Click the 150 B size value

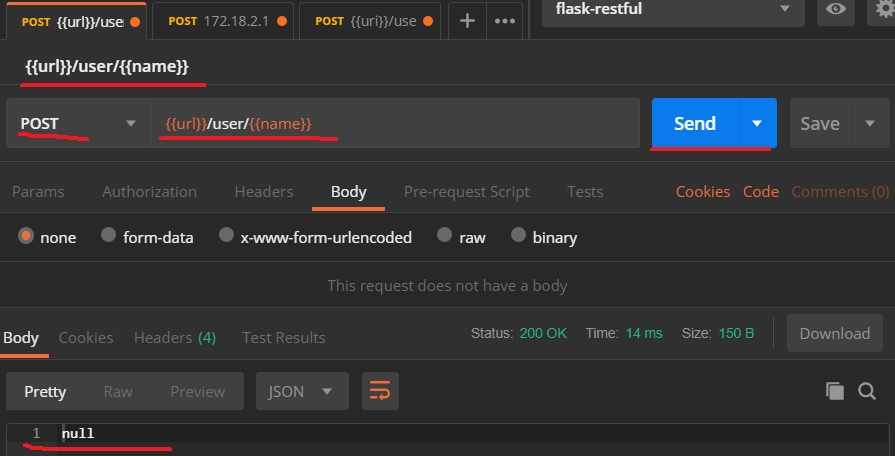coord(736,333)
